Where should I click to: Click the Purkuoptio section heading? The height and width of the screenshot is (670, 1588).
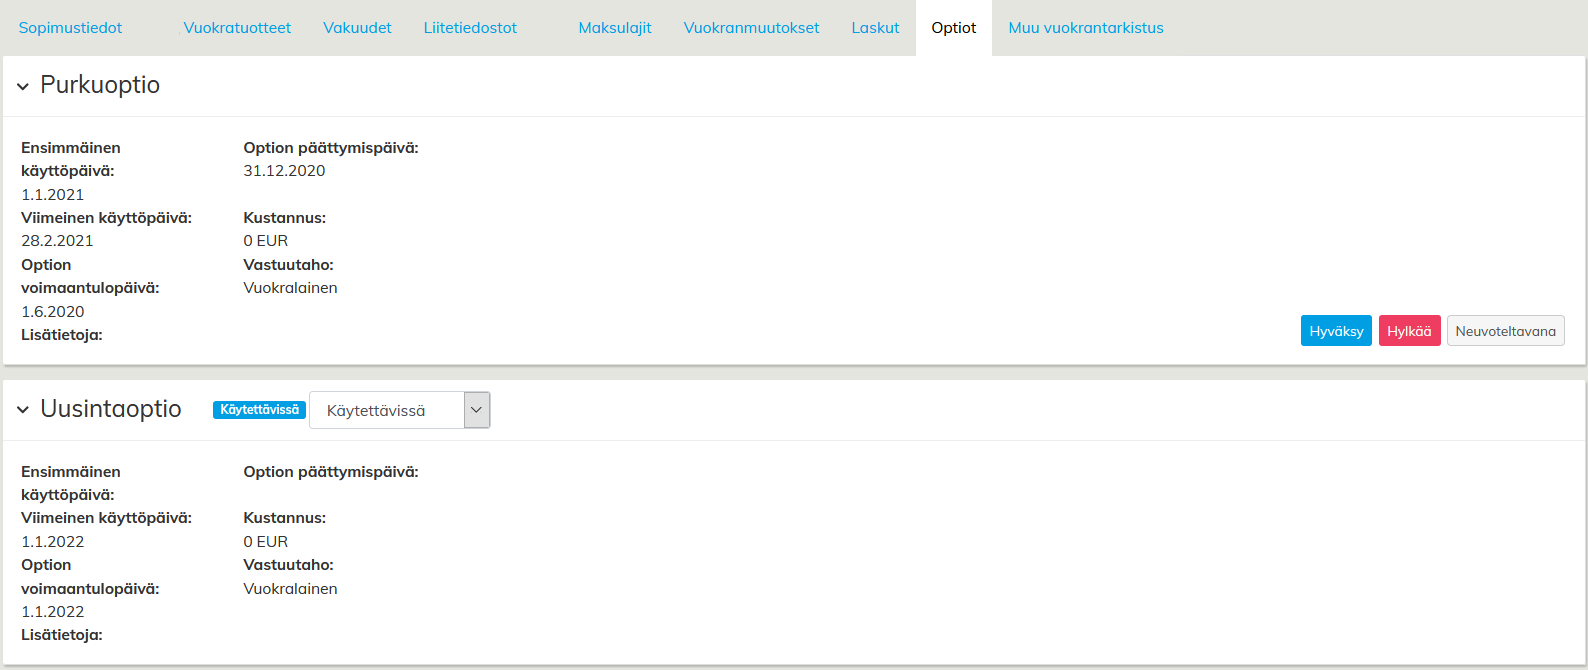[100, 85]
